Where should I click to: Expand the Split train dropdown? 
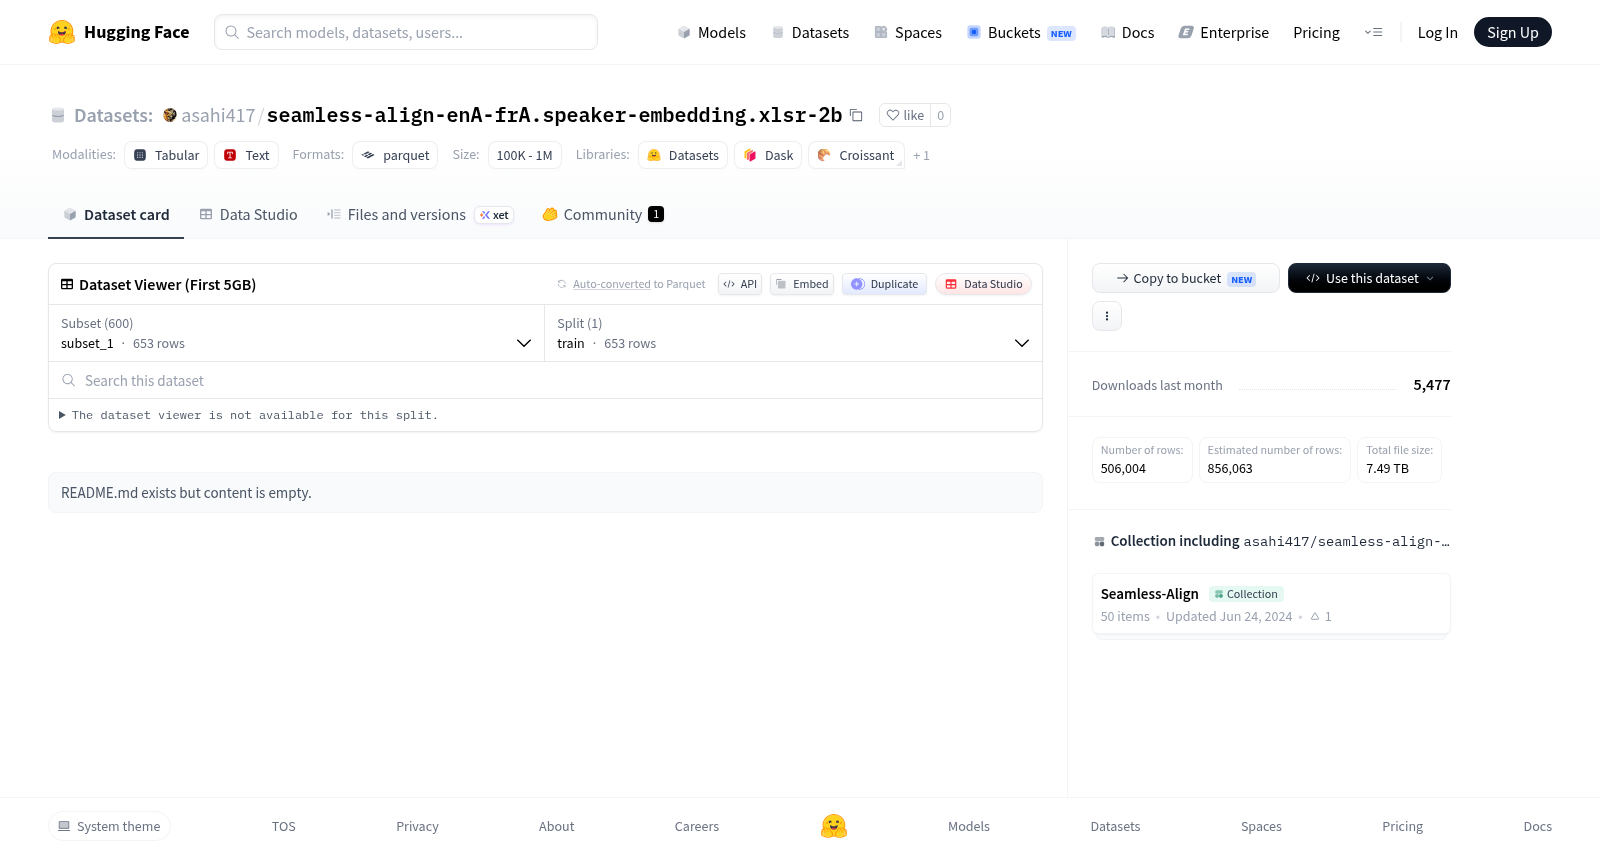tap(793, 333)
